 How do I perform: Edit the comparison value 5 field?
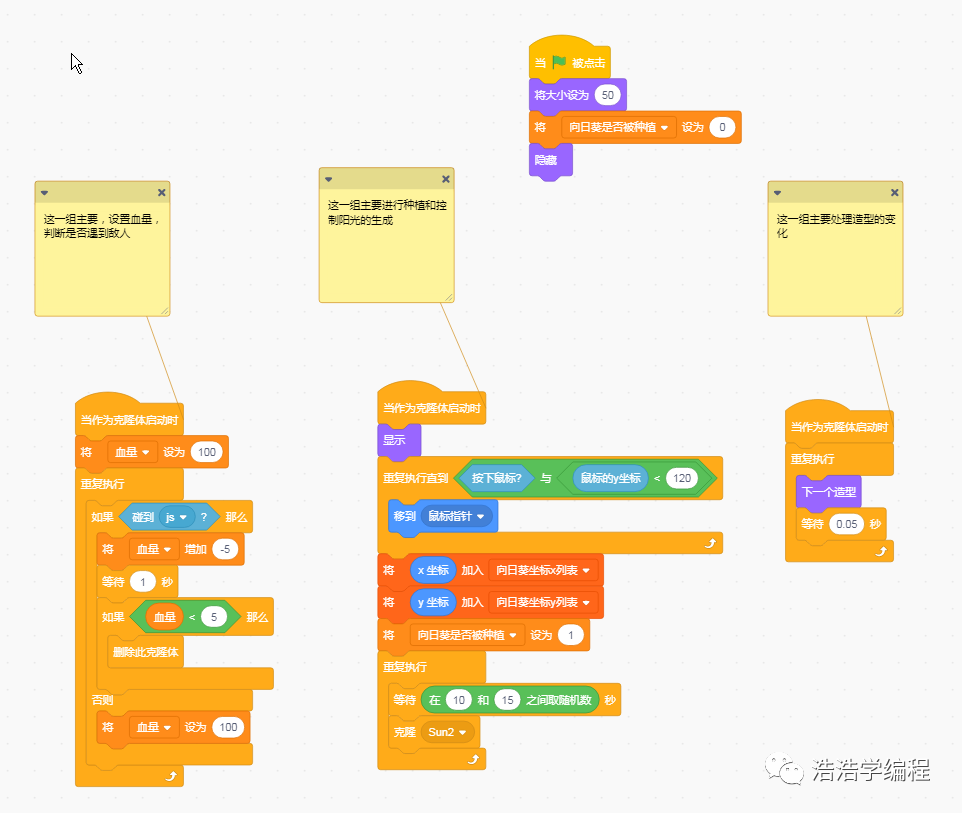click(x=214, y=617)
